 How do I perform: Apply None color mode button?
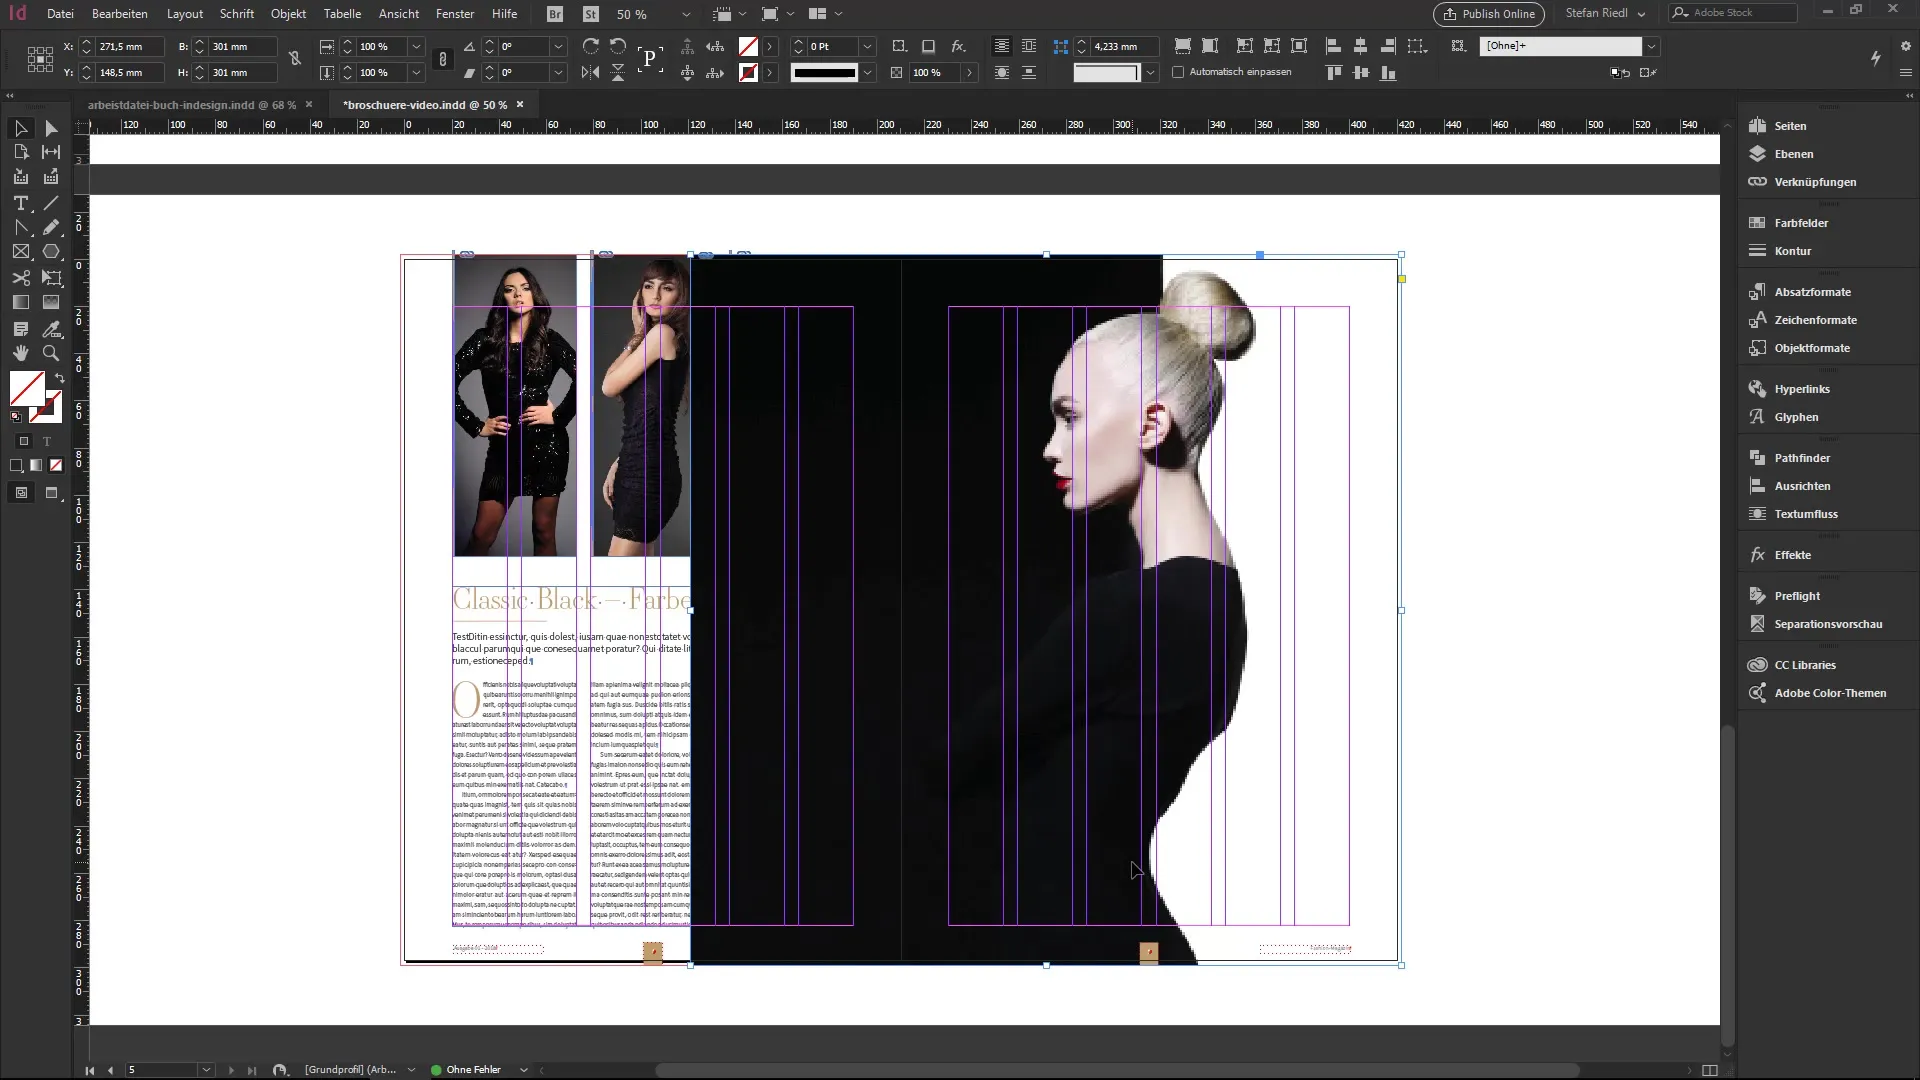(x=56, y=465)
